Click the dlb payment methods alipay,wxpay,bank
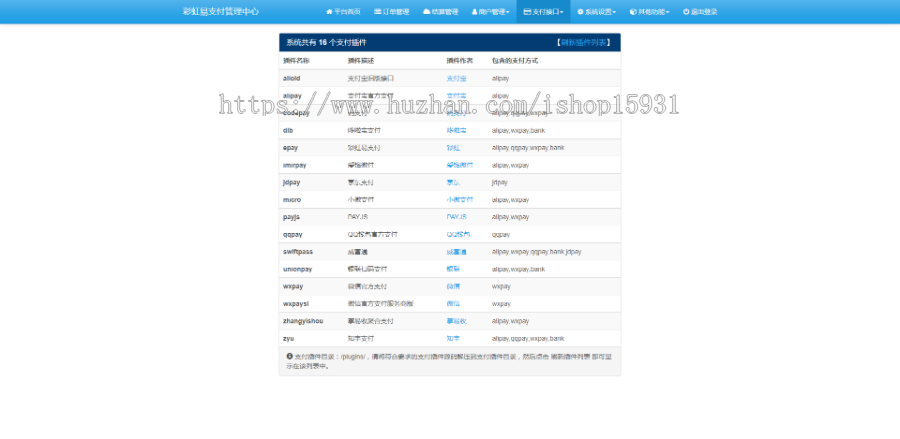900x439 pixels. pos(518,130)
